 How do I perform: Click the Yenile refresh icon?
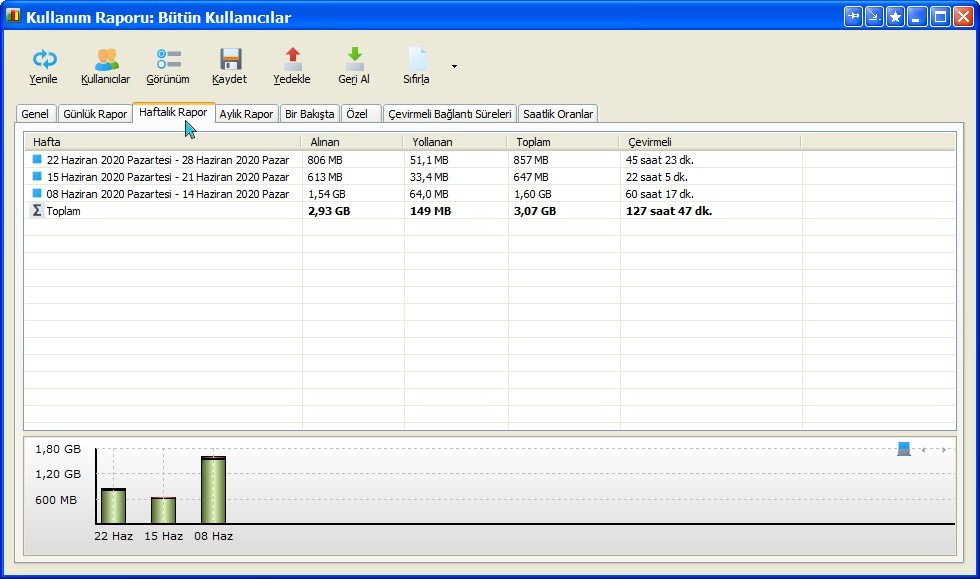[x=44, y=59]
